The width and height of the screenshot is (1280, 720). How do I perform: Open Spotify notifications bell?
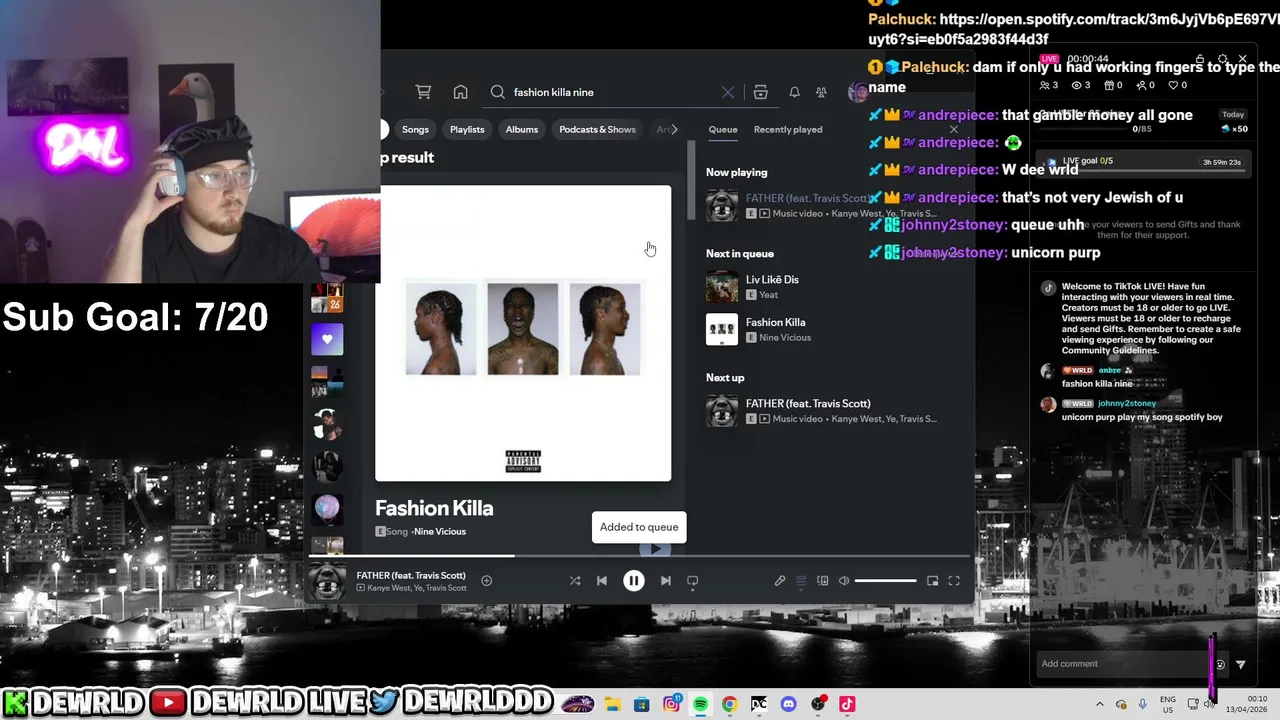coord(794,92)
